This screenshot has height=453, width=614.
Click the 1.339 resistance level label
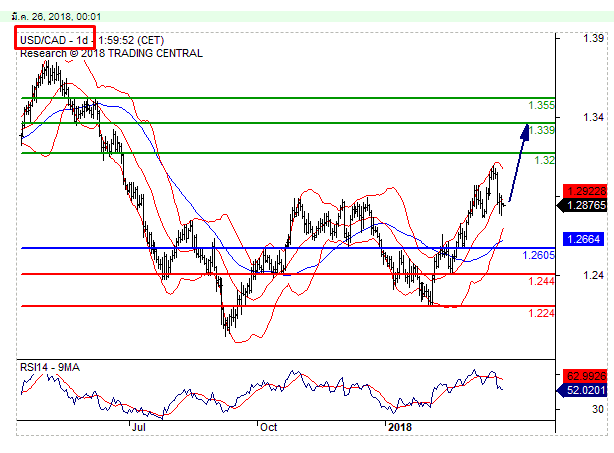[x=541, y=130]
